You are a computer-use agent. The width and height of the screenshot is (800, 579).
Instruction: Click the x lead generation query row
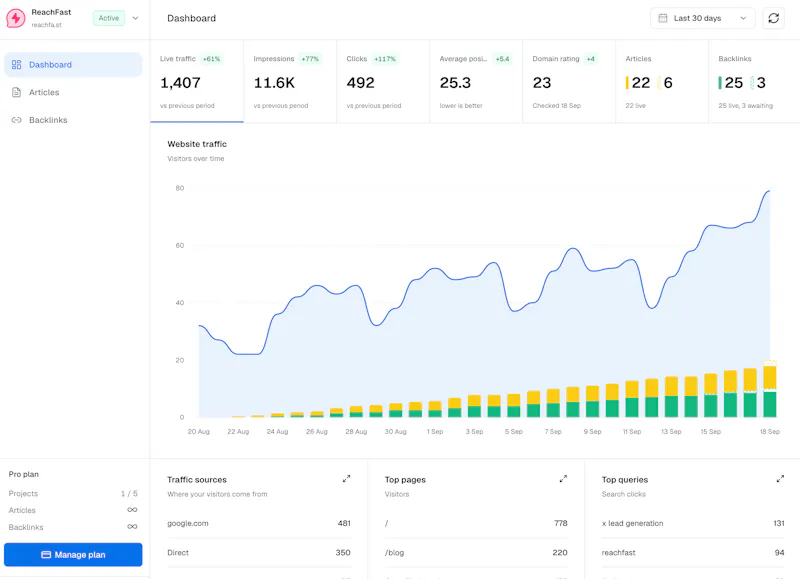pos(693,523)
